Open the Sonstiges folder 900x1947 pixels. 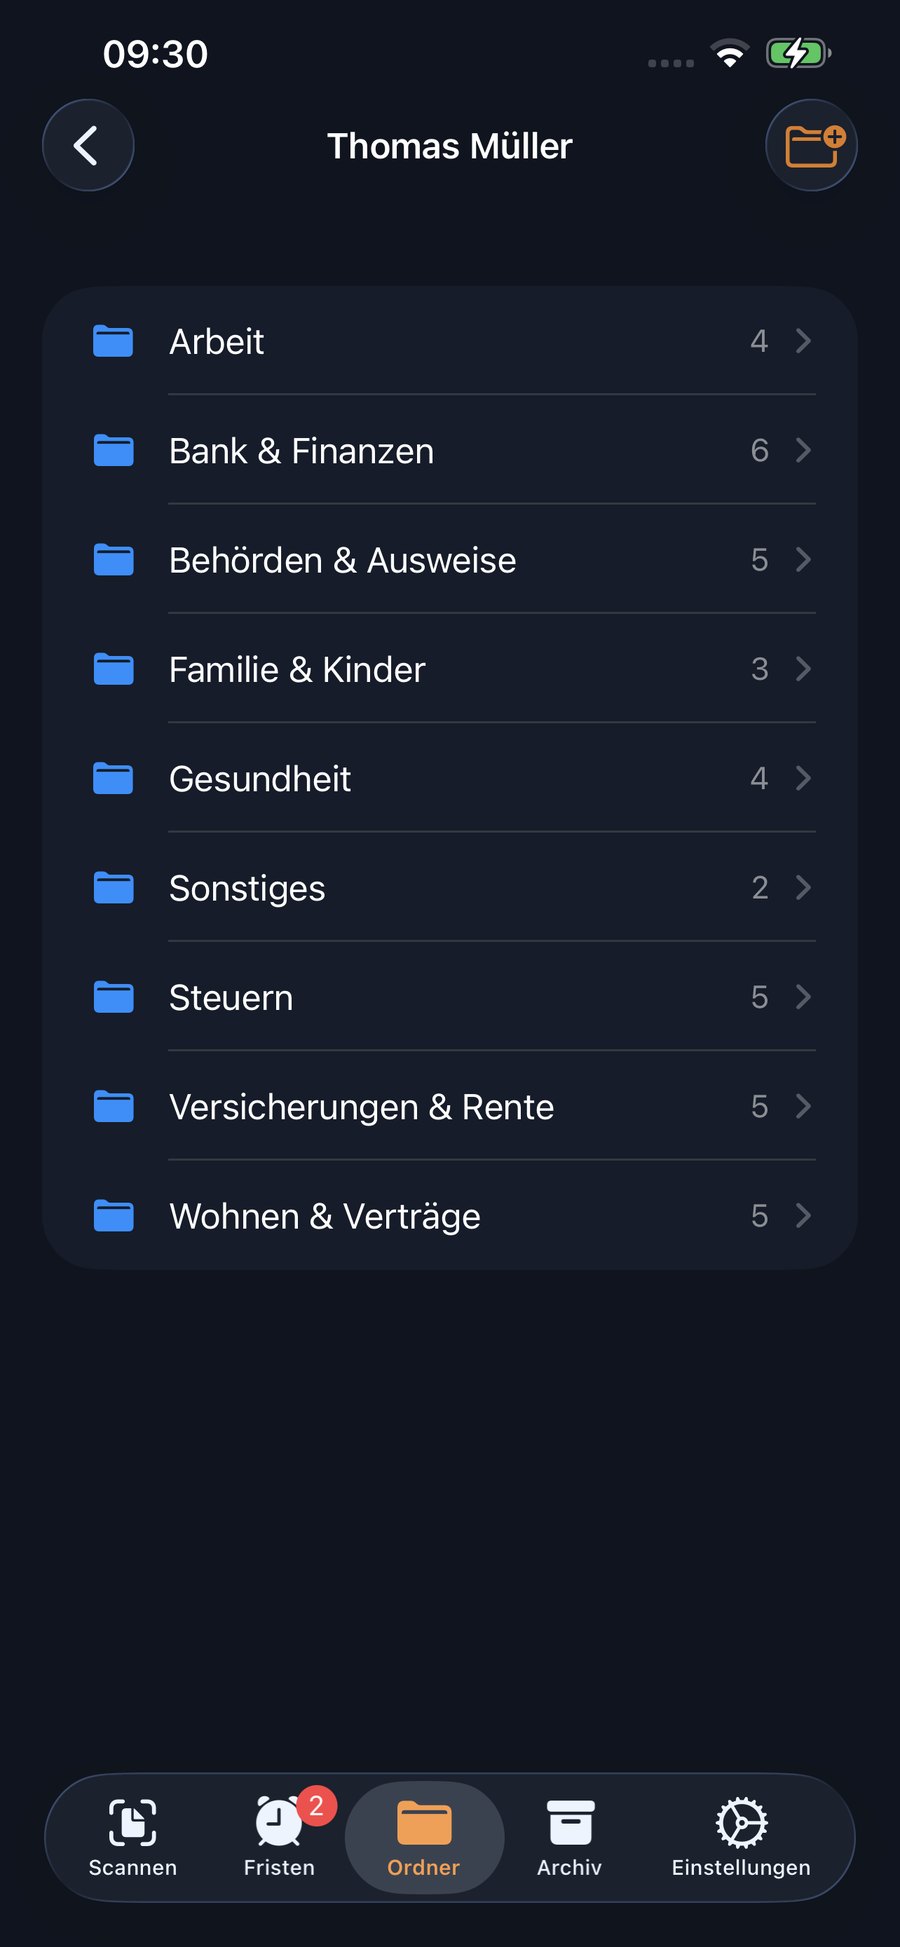coord(450,888)
